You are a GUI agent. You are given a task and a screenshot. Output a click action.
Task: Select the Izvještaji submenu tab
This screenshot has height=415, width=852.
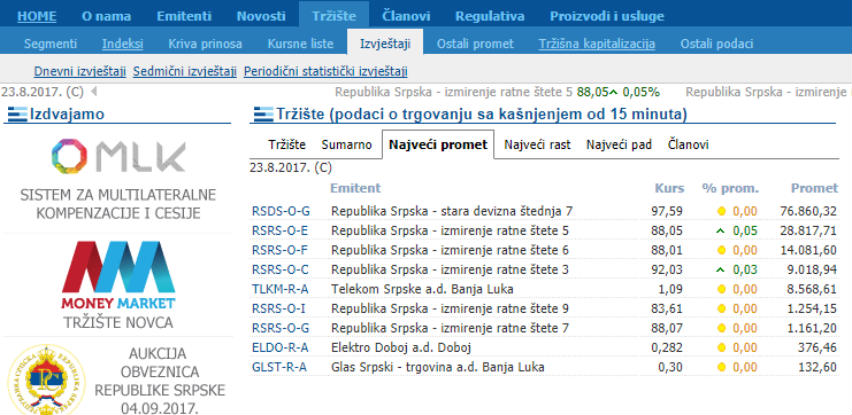coord(385,44)
